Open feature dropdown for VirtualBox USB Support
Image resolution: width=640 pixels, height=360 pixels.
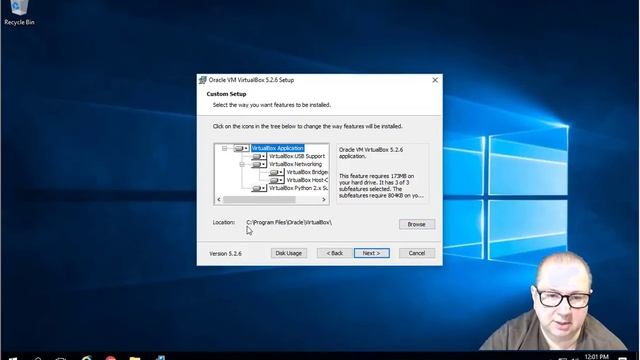point(259,156)
